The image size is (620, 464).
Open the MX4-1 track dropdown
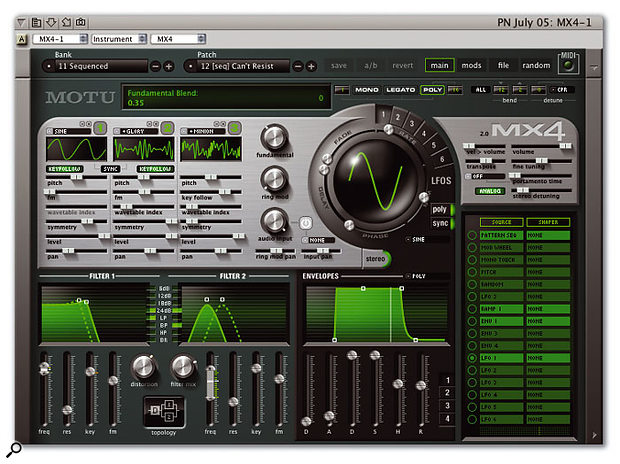click(60, 39)
